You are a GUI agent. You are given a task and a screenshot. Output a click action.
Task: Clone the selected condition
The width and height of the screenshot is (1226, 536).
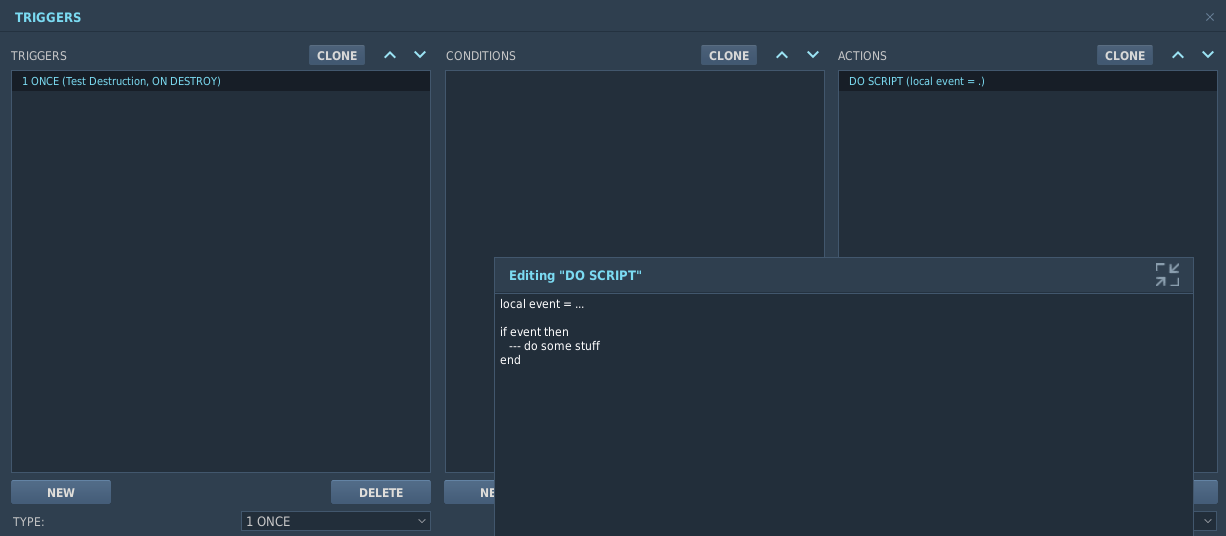[x=729, y=56]
